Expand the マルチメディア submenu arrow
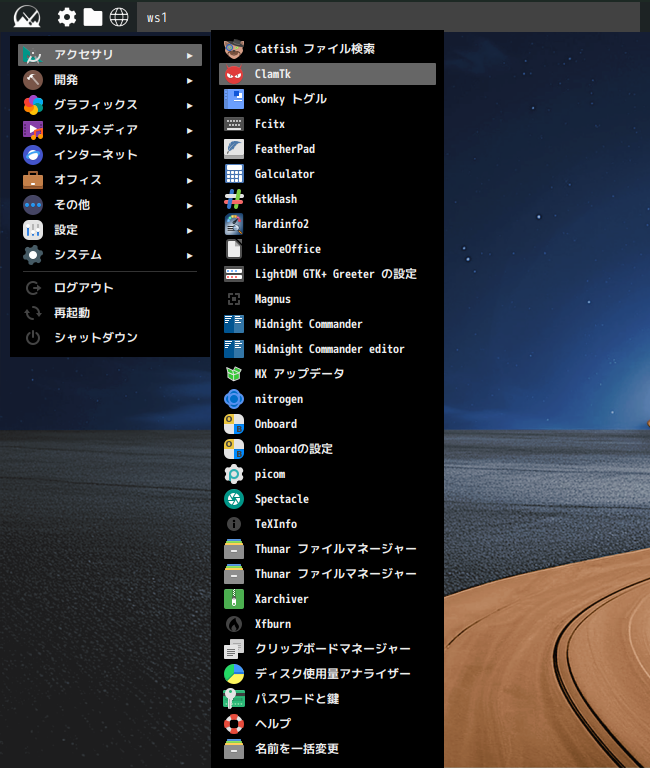The height and width of the screenshot is (768, 650). [190, 131]
